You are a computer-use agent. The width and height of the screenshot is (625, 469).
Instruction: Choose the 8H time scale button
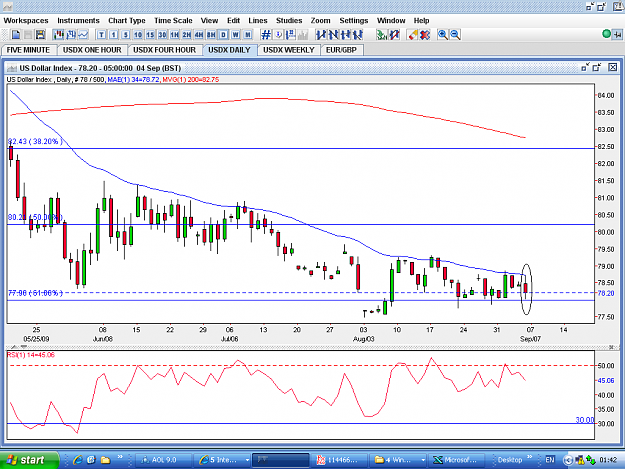(211, 35)
